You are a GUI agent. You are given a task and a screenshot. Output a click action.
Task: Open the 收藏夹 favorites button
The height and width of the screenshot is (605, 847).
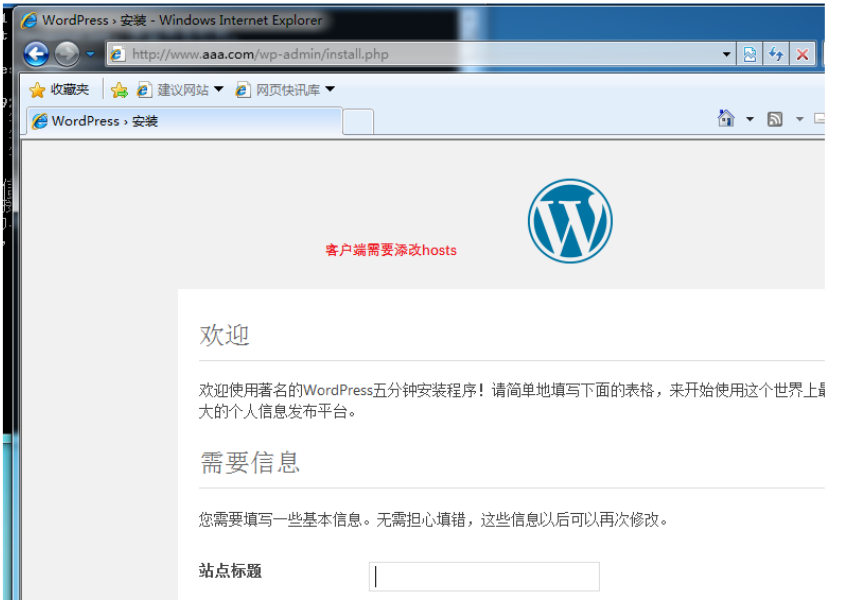pos(59,90)
